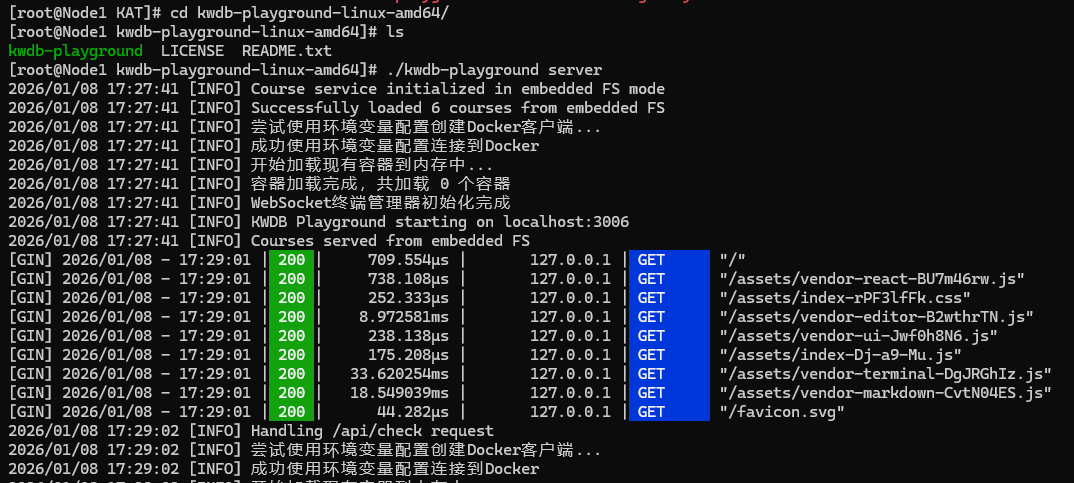Click the "/assets/vendor-terminal-DgJRGhIz.js" path
Viewport: 1074px width, 483px height.
point(886,374)
